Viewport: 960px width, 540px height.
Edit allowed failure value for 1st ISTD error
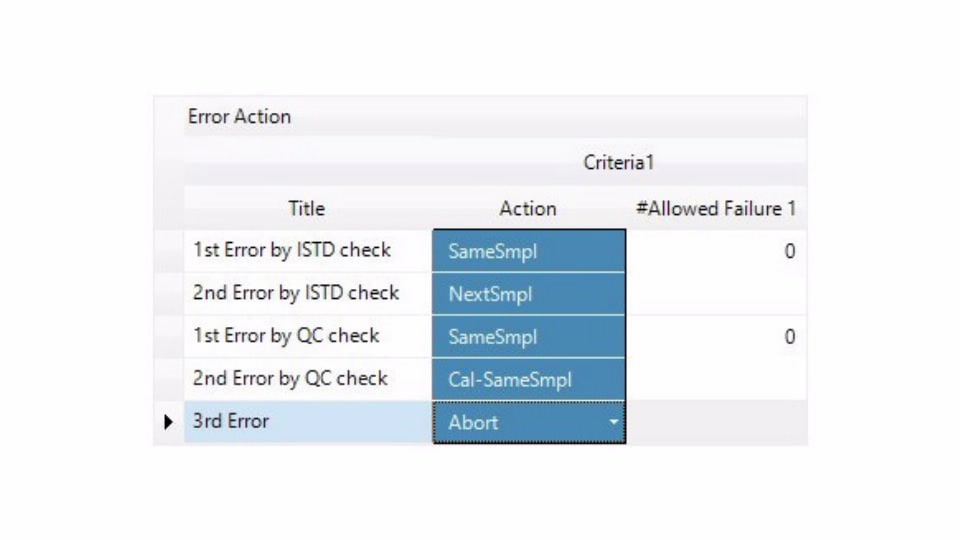(715, 251)
